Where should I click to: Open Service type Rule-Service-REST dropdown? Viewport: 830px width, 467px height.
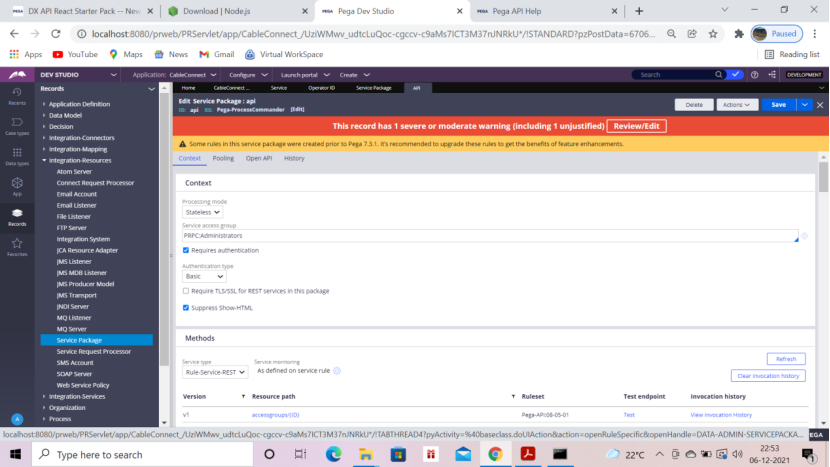click(214, 372)
